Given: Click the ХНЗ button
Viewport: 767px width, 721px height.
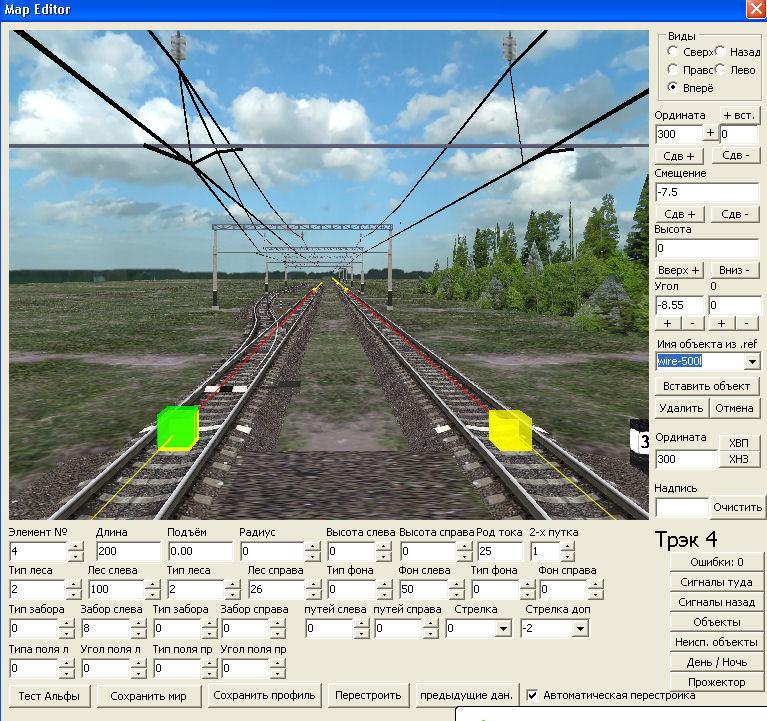Looking at the screenshot, I should point(739,459).
